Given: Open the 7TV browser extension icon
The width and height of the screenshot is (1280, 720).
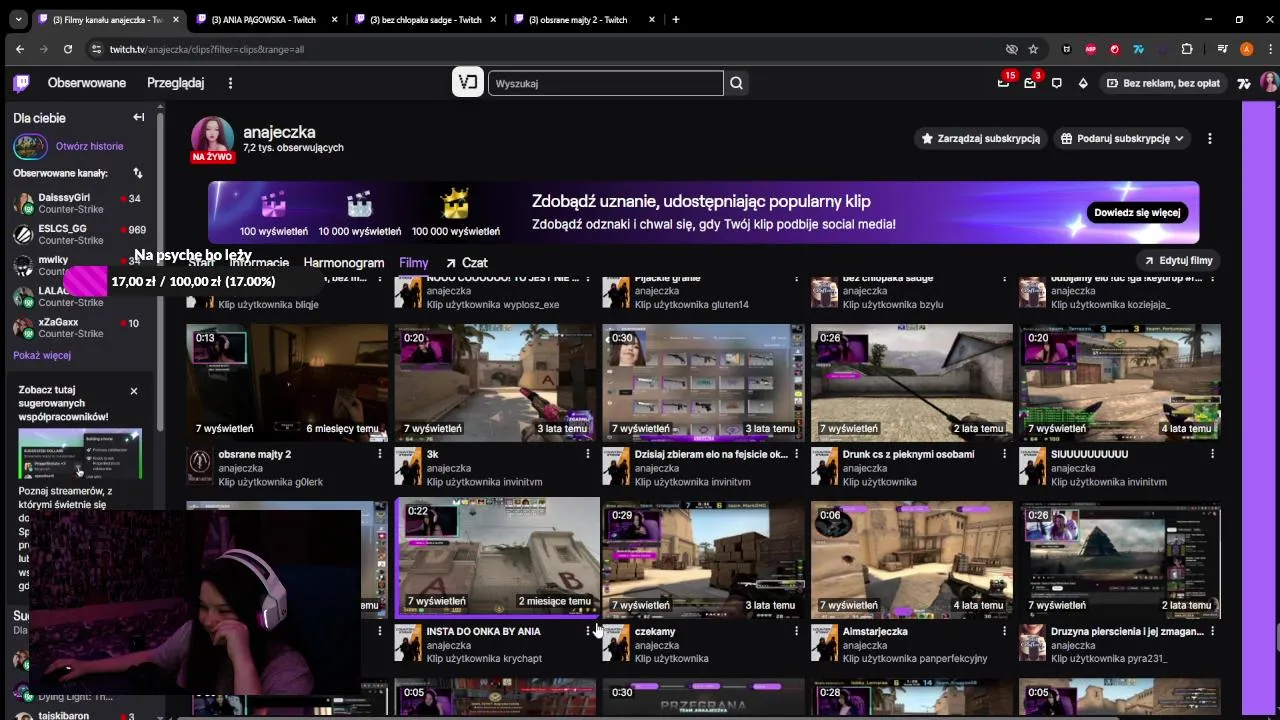Looking at the screenshot, I should pos(1139,49).
